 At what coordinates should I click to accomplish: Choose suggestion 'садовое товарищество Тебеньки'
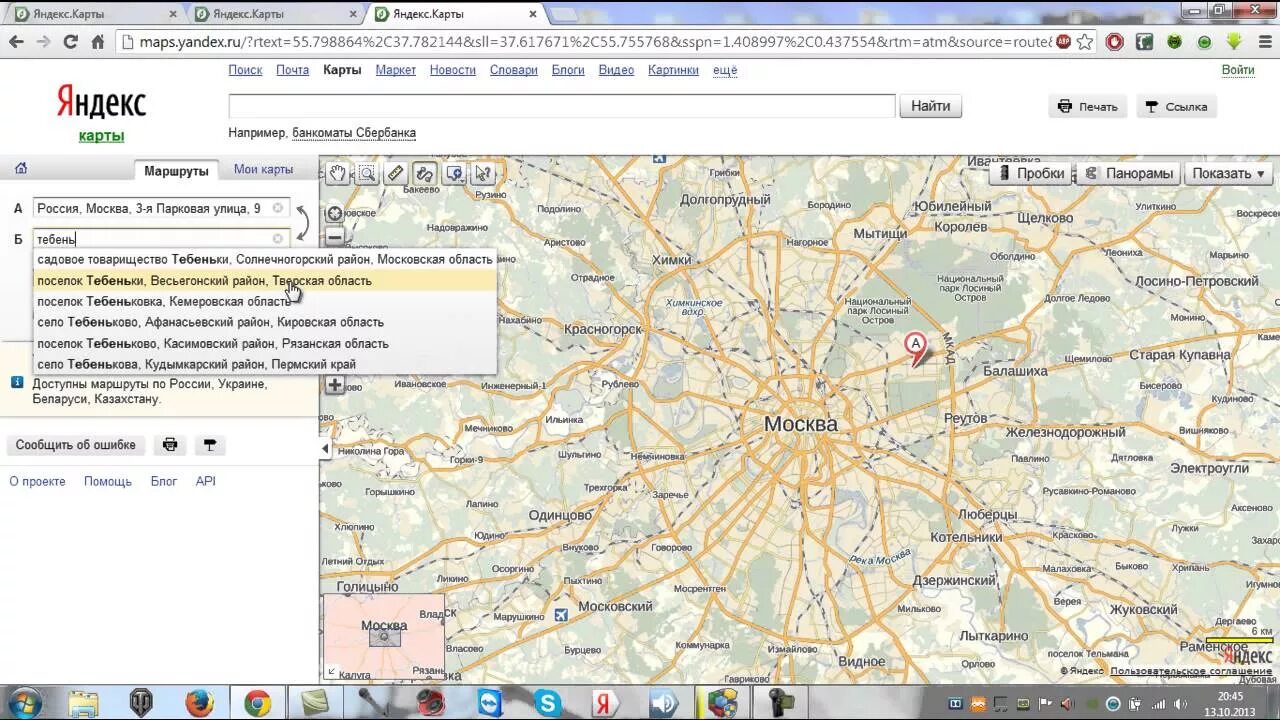(265, 259)
